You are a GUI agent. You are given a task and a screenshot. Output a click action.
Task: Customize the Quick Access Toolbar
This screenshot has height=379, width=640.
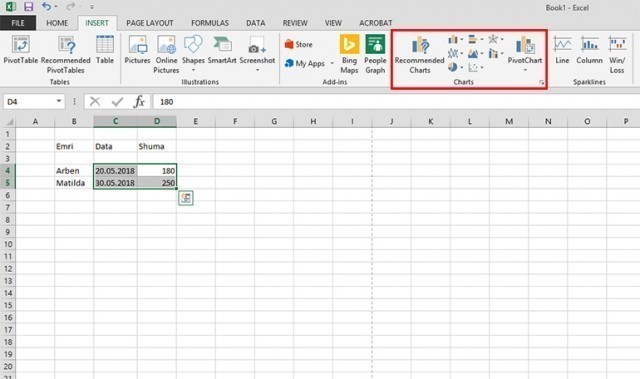click(x=92, y=7)
